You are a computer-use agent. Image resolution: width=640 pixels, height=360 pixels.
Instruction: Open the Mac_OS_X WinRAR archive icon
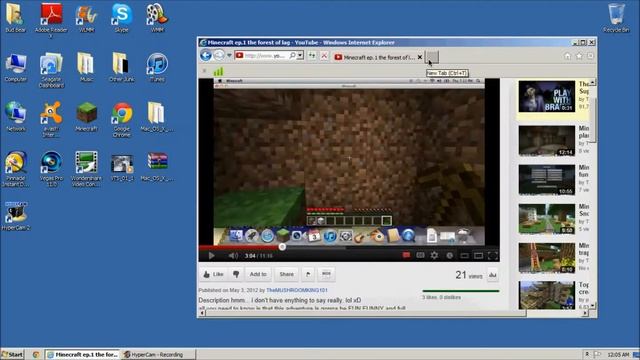(157, 167)
